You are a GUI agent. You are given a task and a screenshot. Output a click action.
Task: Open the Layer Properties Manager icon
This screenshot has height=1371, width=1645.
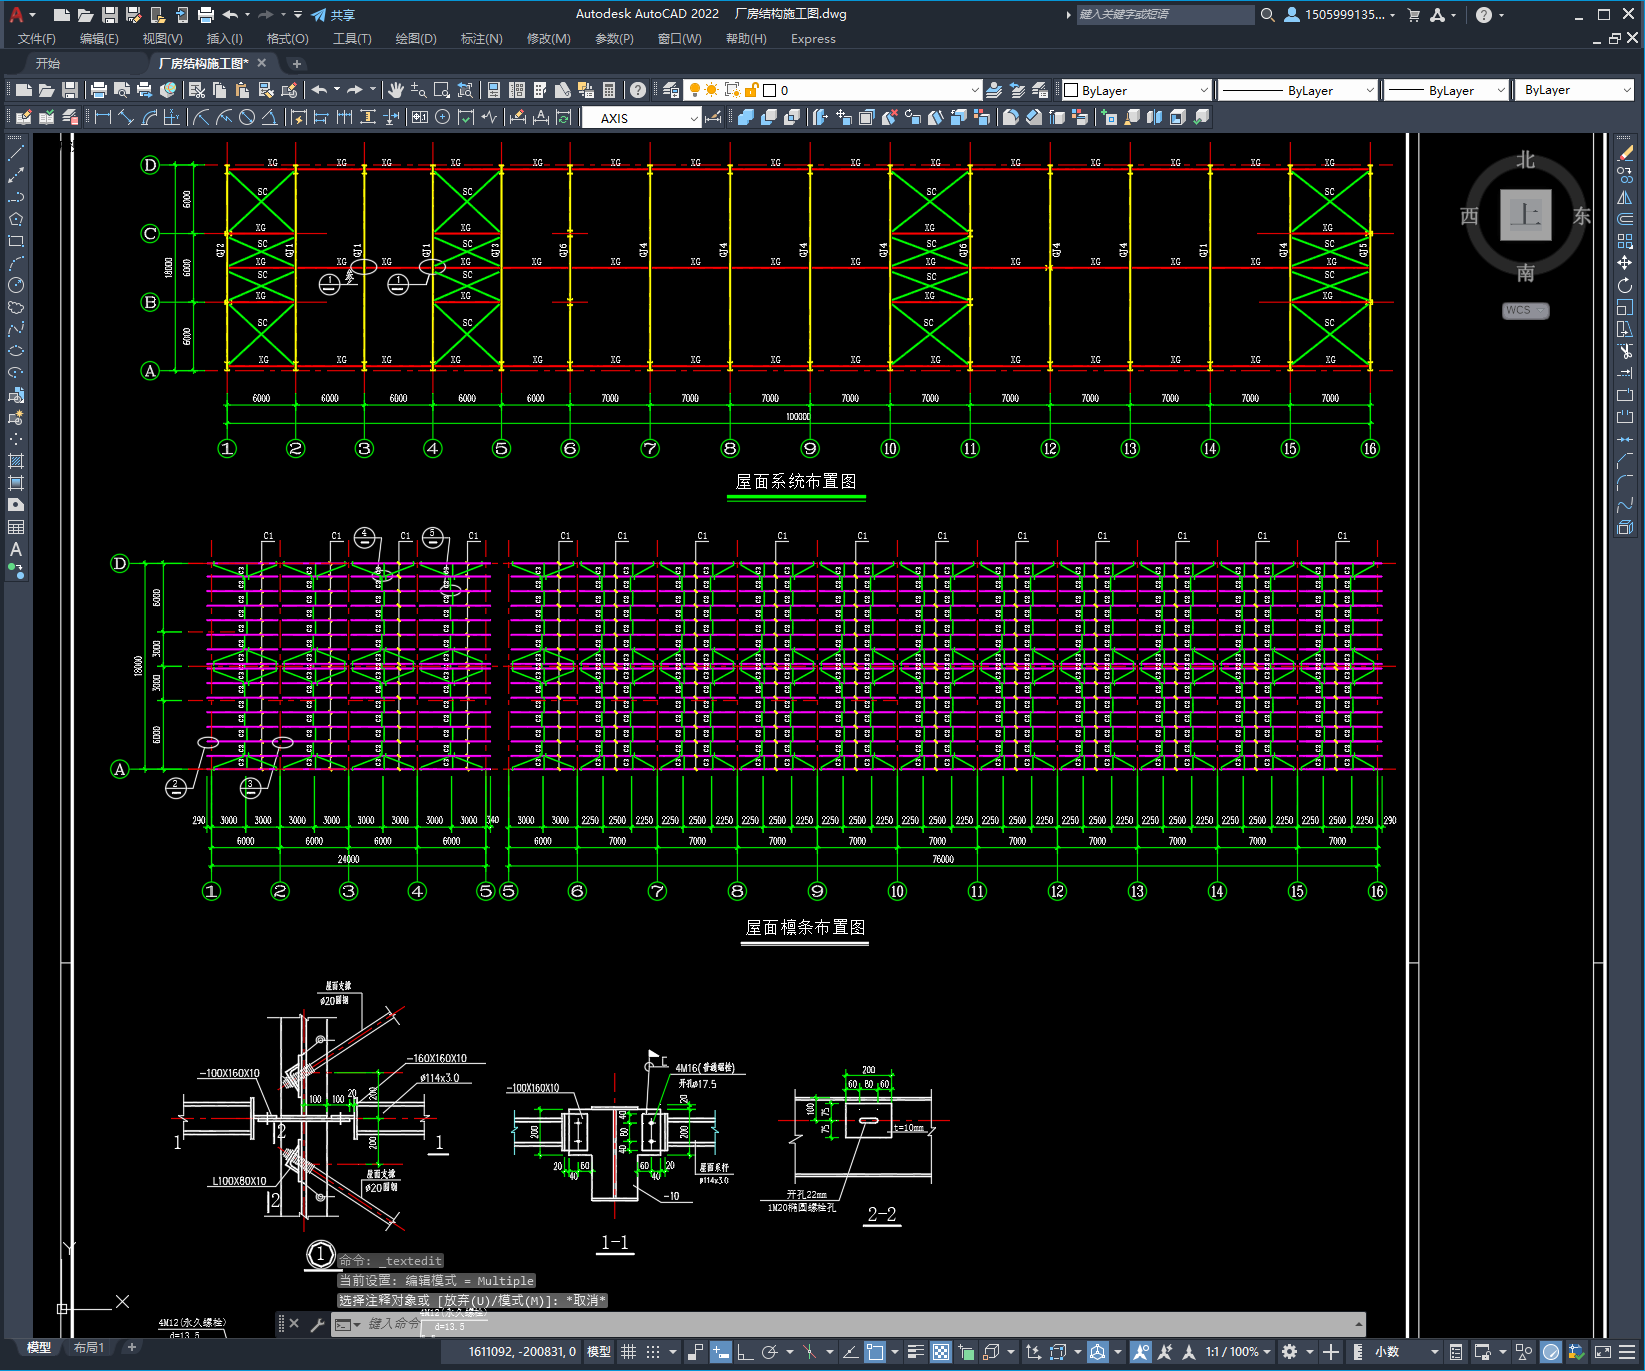[x=671, y=90]
